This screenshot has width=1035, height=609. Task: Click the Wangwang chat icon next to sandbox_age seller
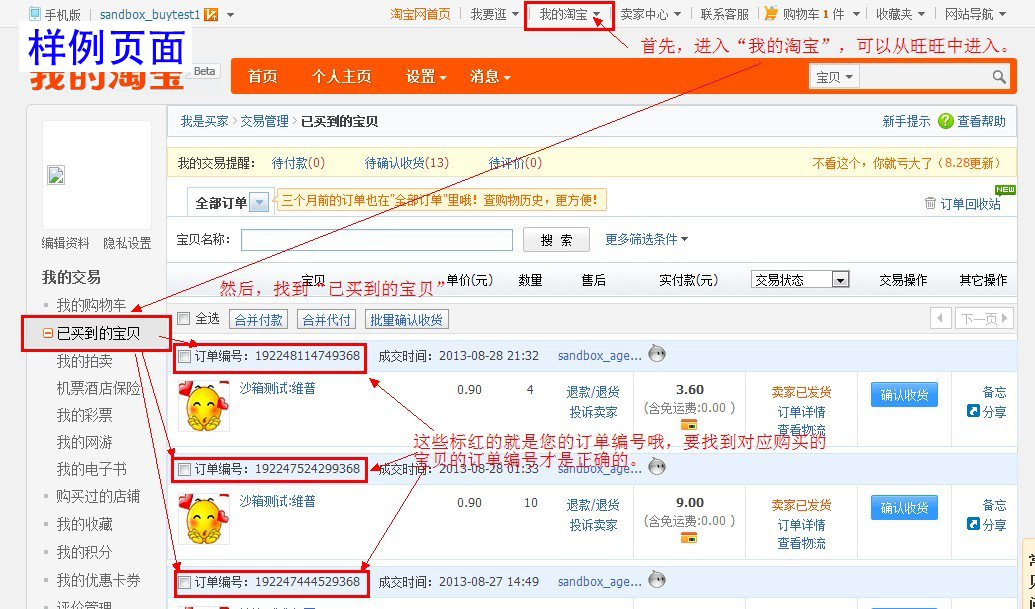click(x=657, y=354)
